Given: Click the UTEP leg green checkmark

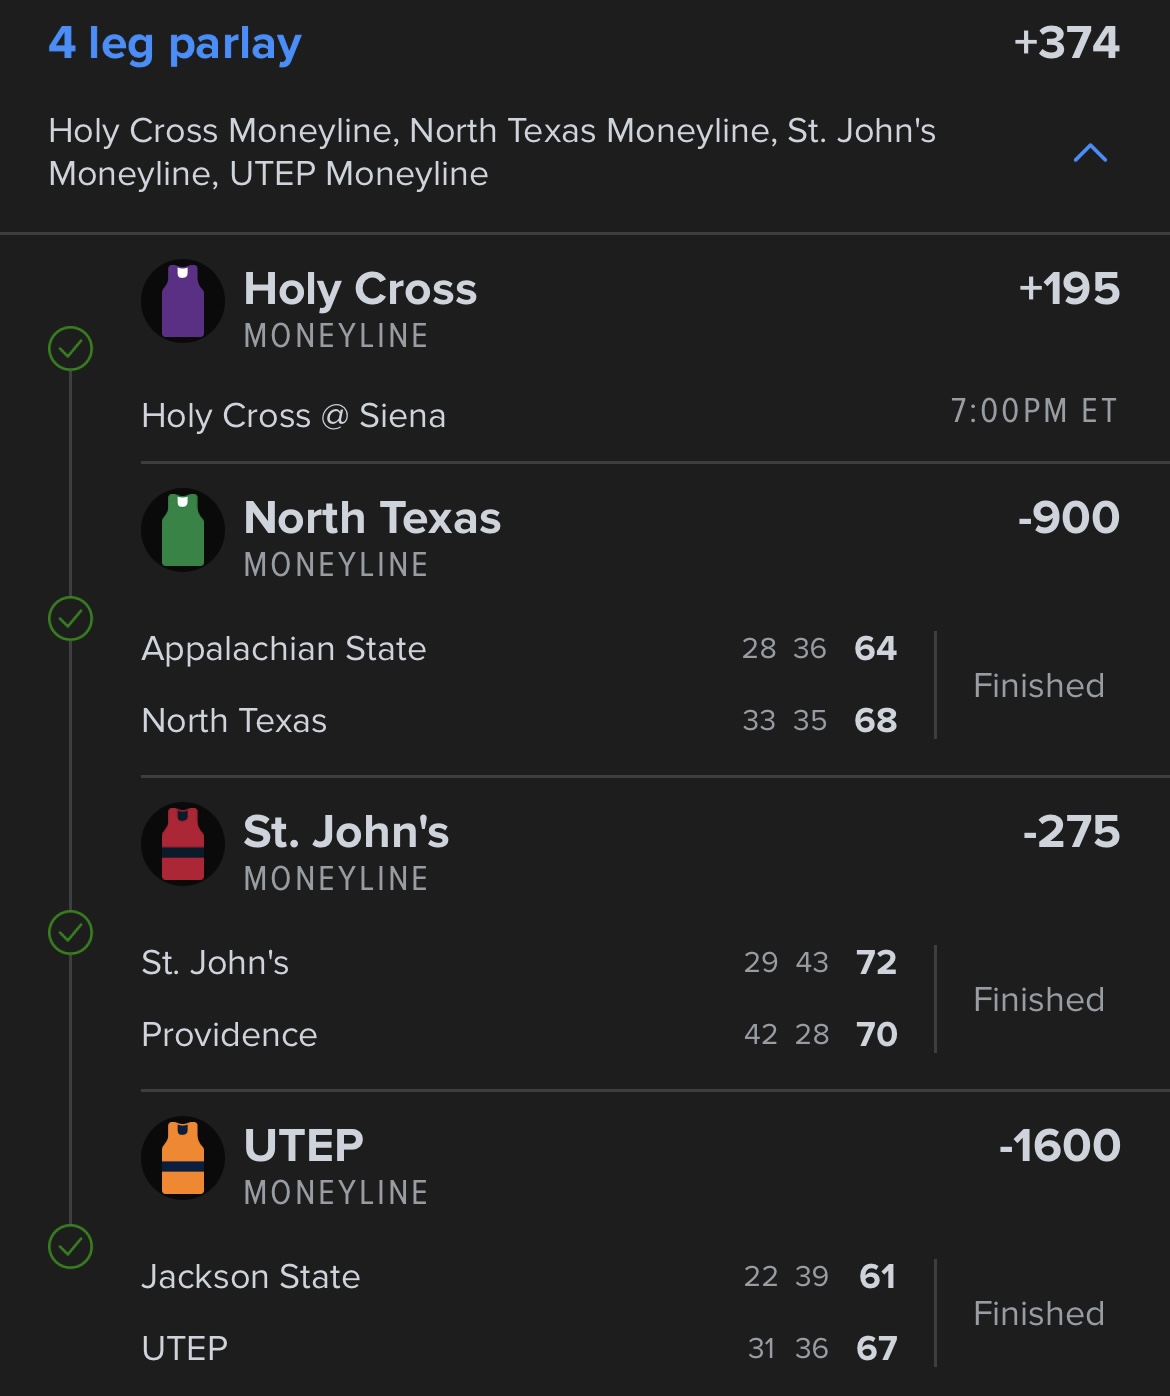Looking at the screenshot, I should (71, 1247).
